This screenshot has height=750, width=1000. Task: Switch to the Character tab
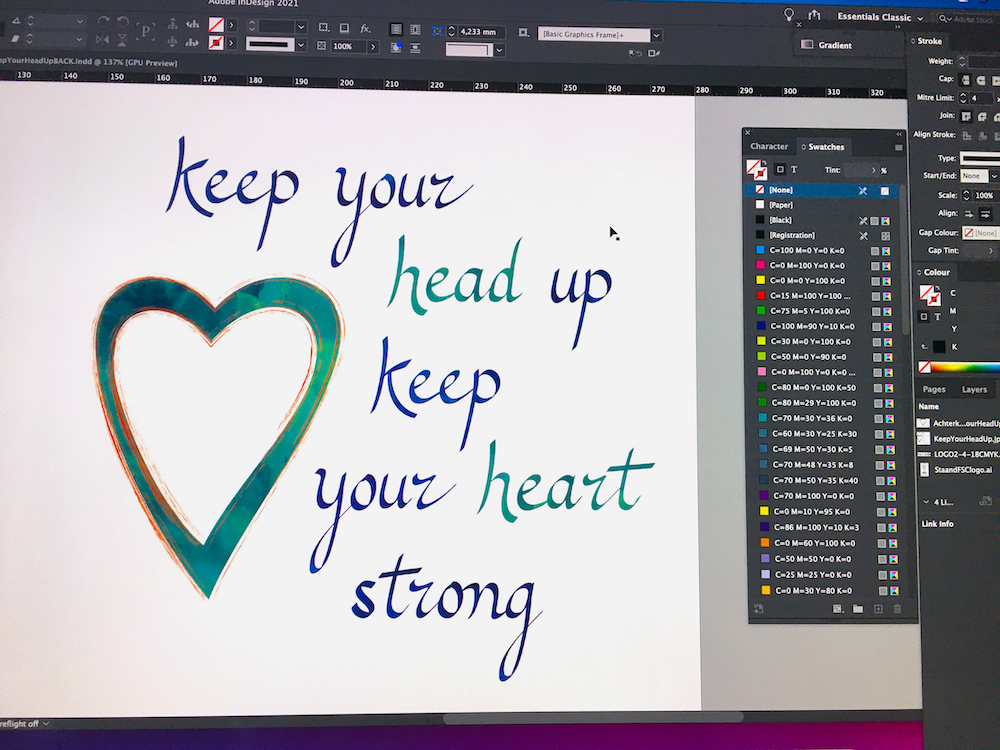tap(769, 146)
